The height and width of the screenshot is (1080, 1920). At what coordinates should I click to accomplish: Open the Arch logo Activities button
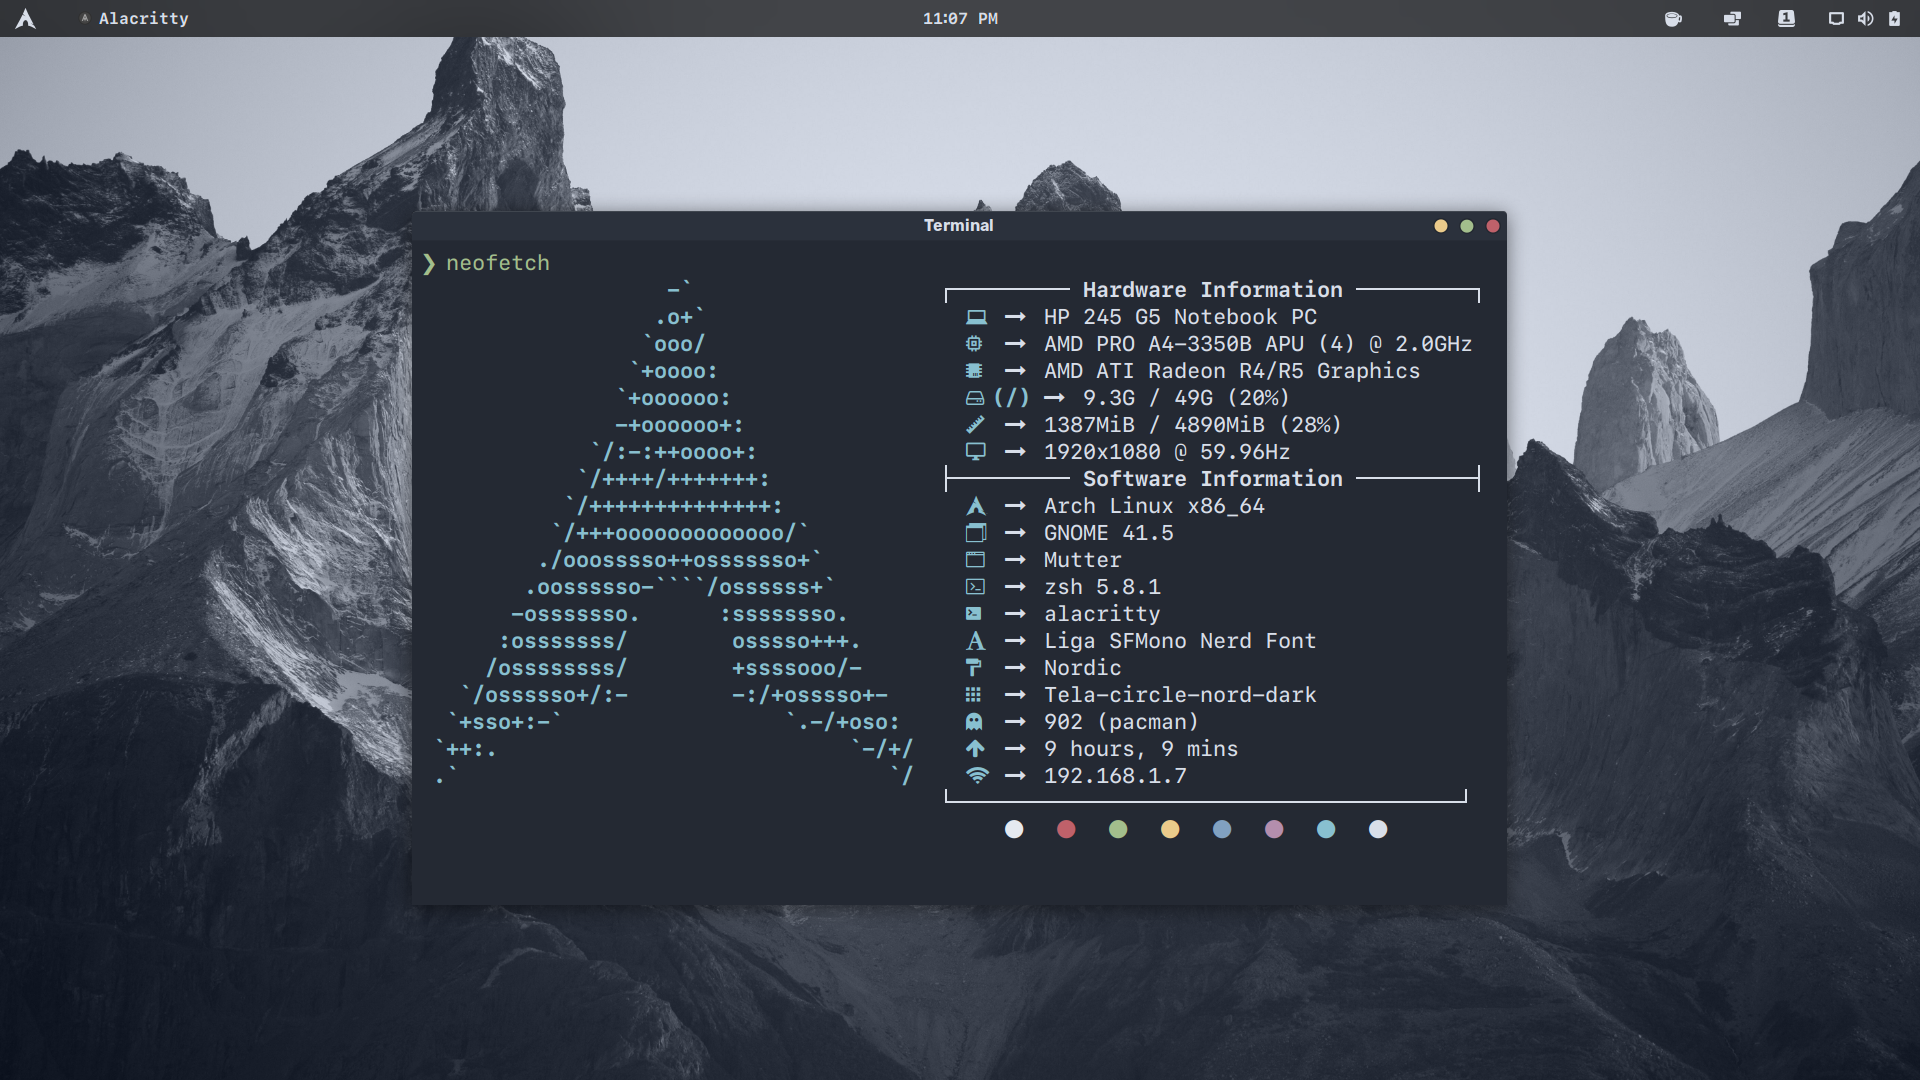(26, 18)
